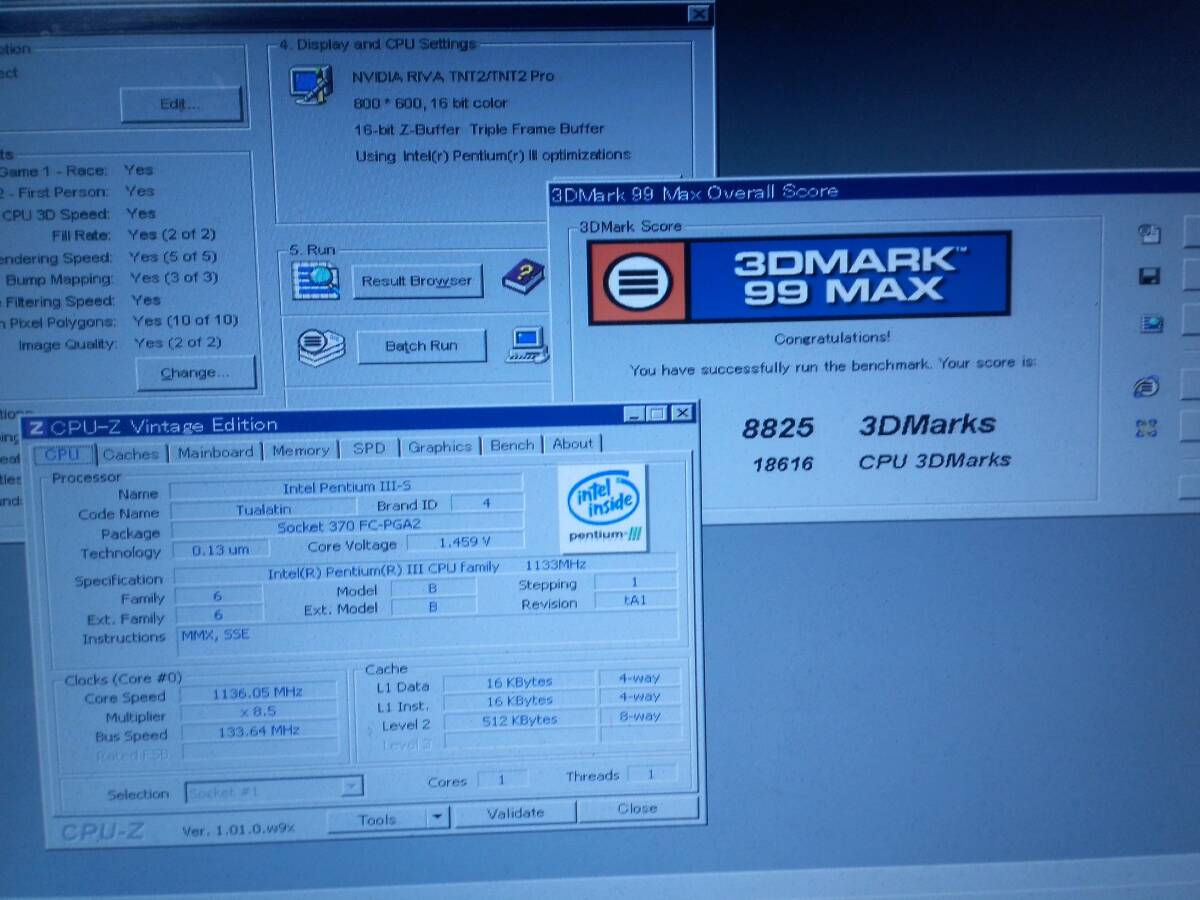Click the Level 2 associativity 8-way
The height and width of the screenshot is (900, 1200).
[x=640, y=716]
